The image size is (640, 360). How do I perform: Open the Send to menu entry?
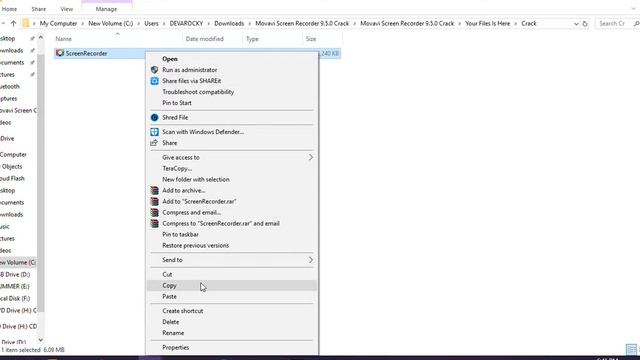tap(232, 260)
